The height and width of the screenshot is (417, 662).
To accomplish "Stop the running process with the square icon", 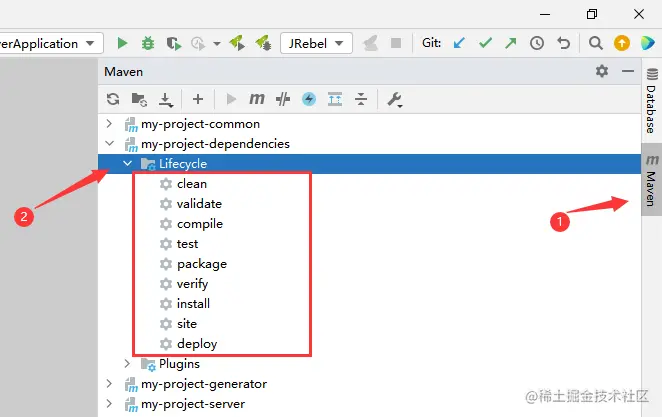I will [396, 43].
